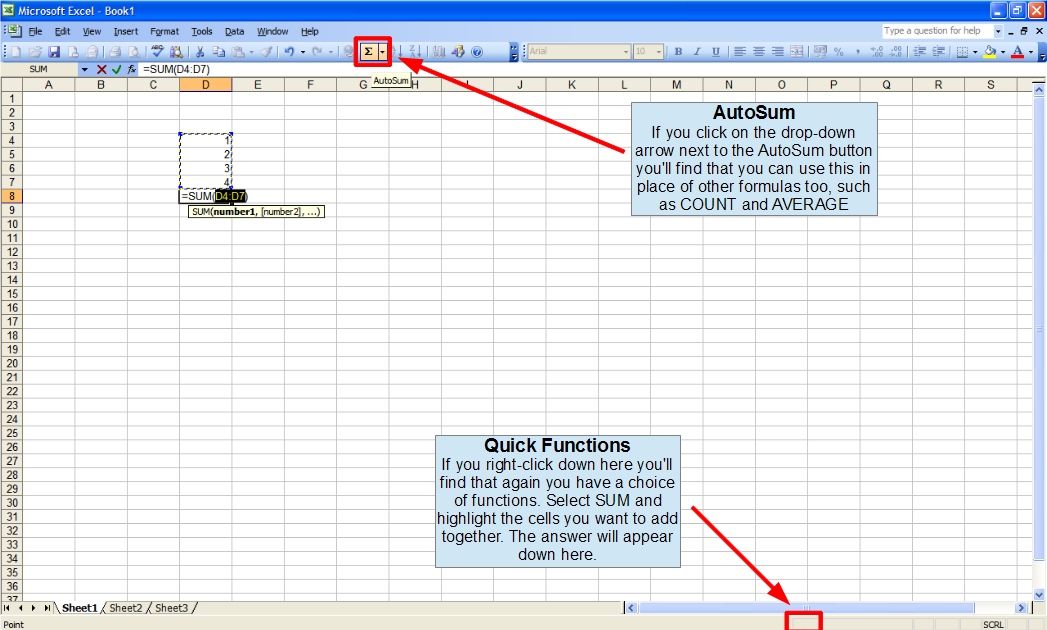
Task: Open the Insert menu
Action: coord(126,31)
